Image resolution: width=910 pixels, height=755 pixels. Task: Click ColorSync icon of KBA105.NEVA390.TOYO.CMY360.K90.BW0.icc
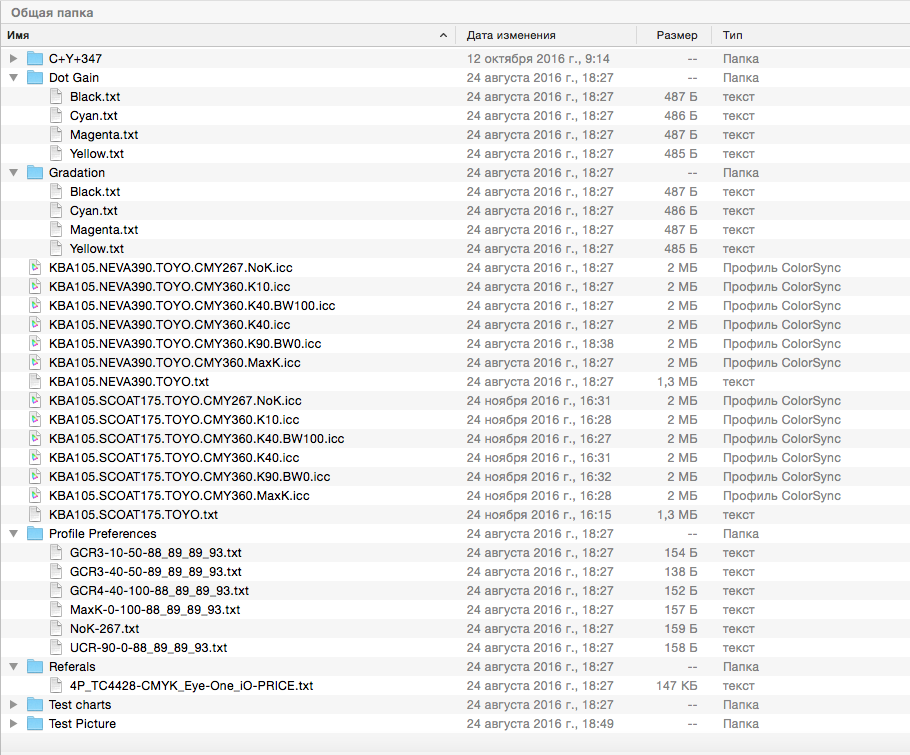click(x=35, y=344)
